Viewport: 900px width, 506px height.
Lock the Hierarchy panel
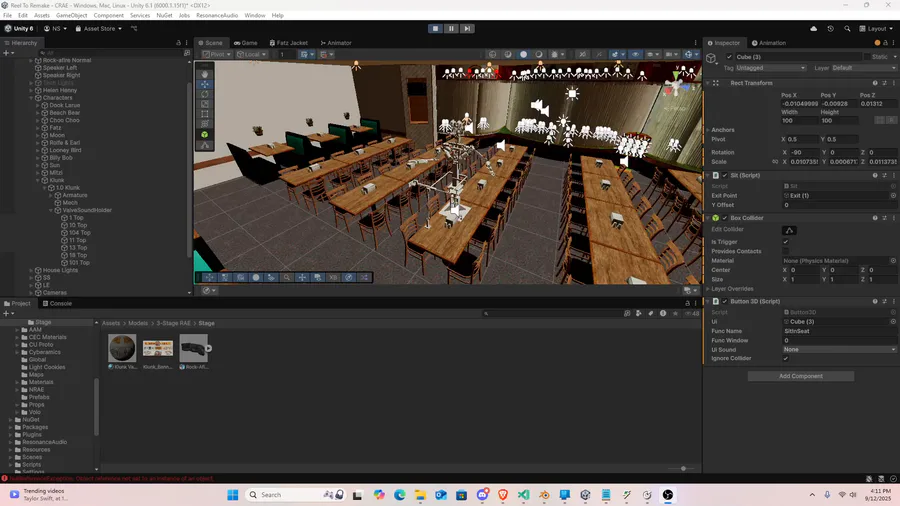(179, 43)
